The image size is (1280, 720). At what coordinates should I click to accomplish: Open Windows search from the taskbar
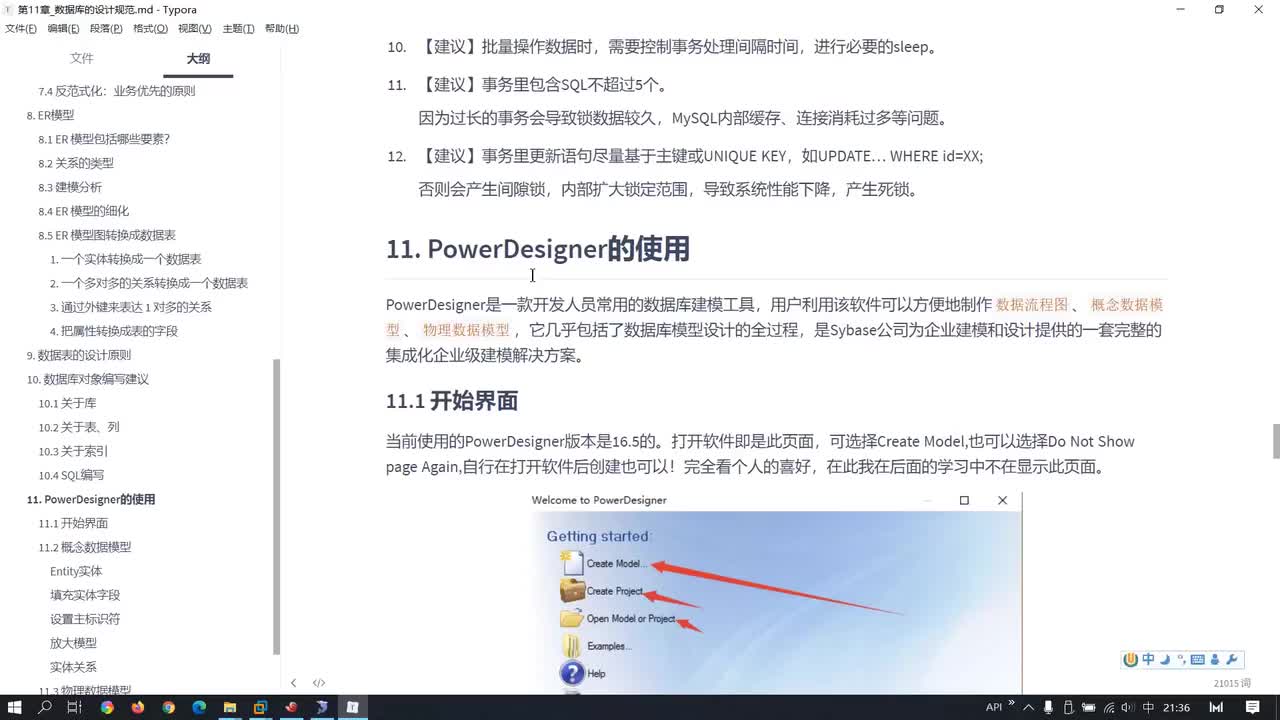45,707
